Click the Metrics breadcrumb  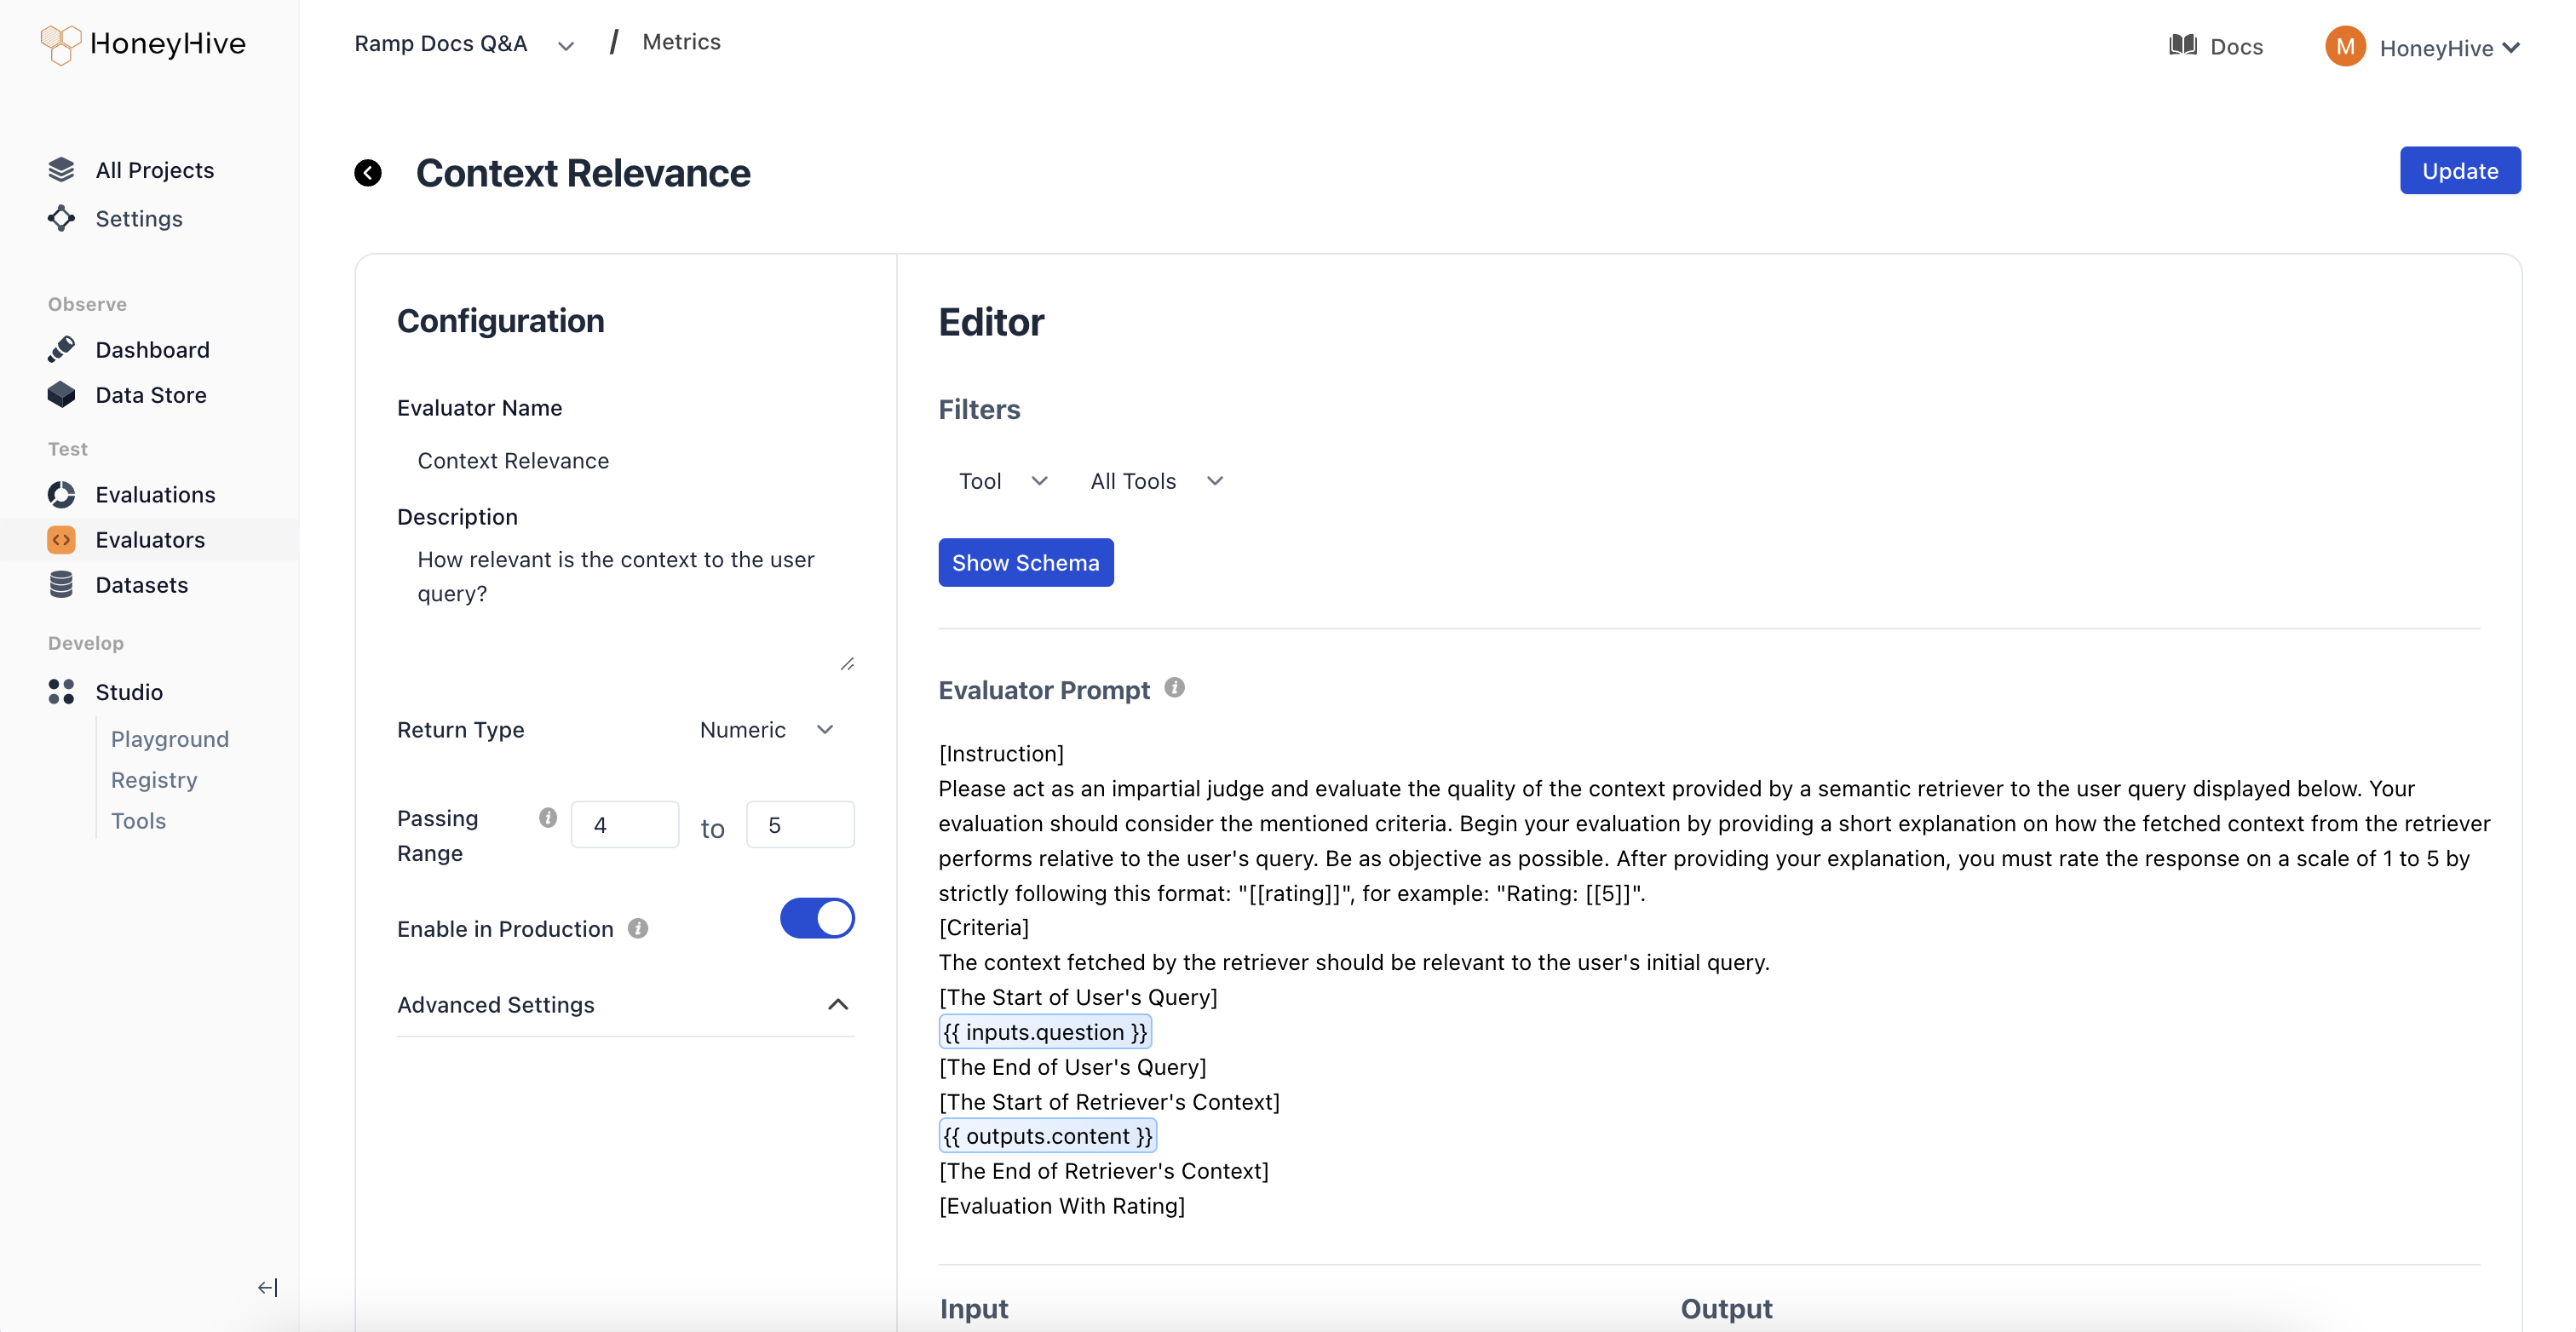(x=681, y=41)
